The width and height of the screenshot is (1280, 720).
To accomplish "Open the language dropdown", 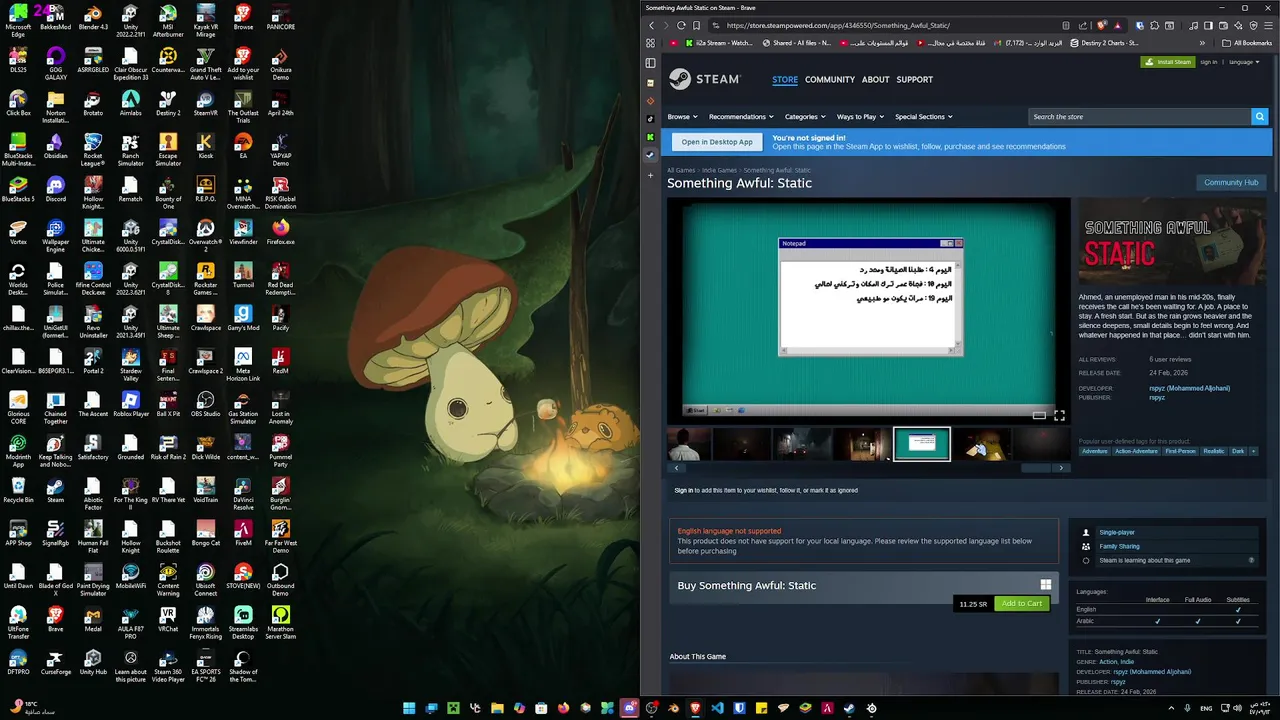I will tap(1242, 62).
